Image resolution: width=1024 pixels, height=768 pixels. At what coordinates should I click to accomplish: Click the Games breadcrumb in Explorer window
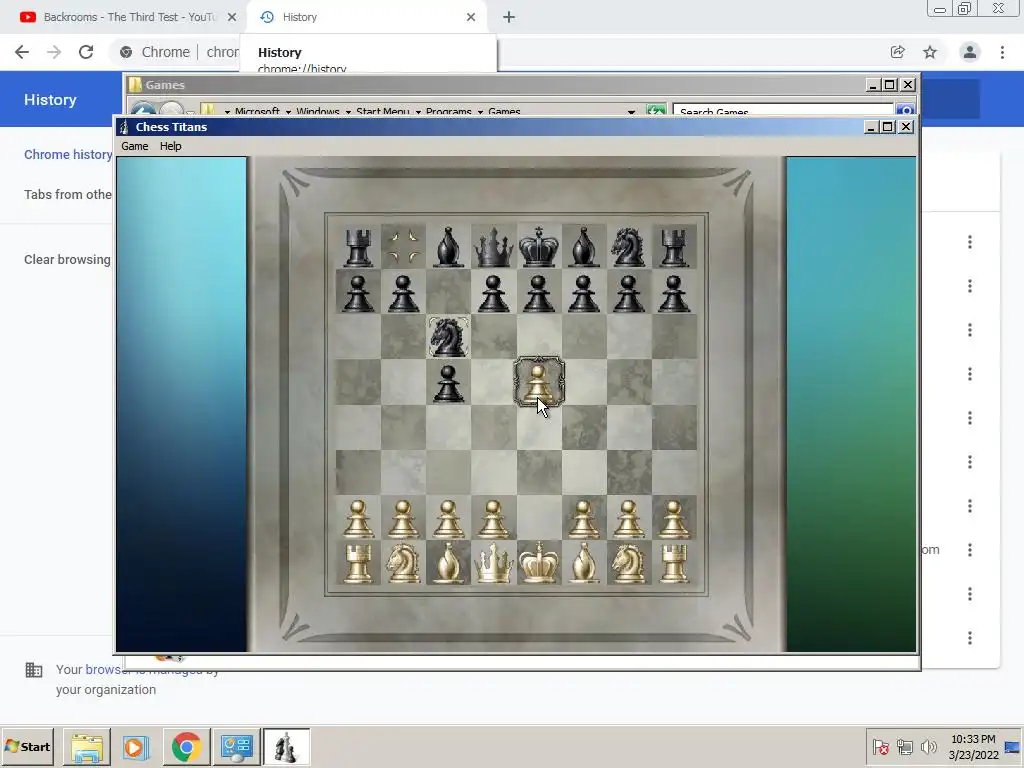coord(504,112)
